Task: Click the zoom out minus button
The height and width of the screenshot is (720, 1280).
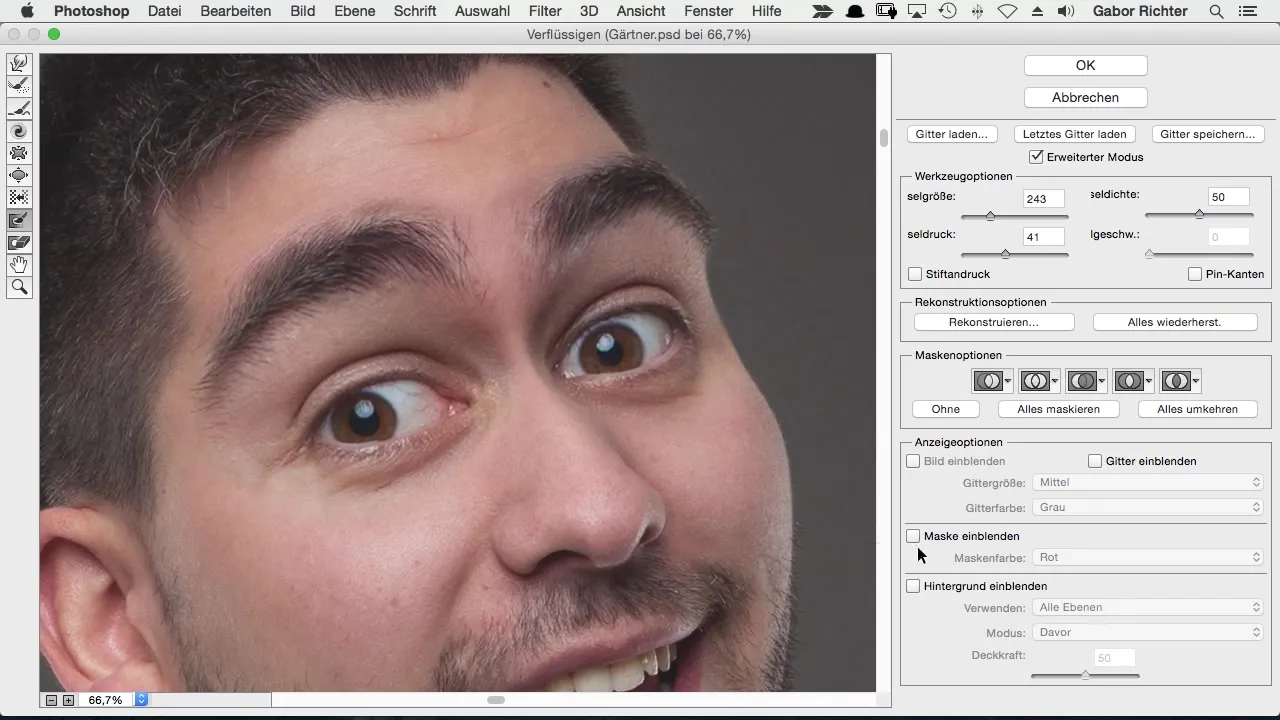Action: point(51,700)
